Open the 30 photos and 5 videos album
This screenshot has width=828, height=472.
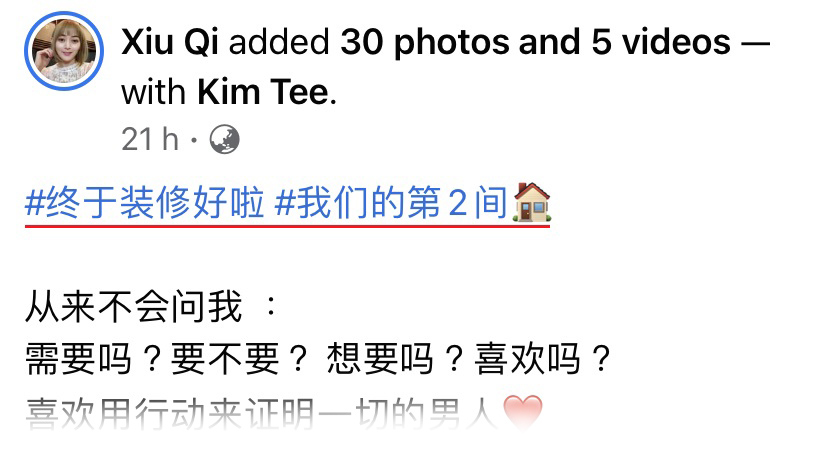coord(535,41)
